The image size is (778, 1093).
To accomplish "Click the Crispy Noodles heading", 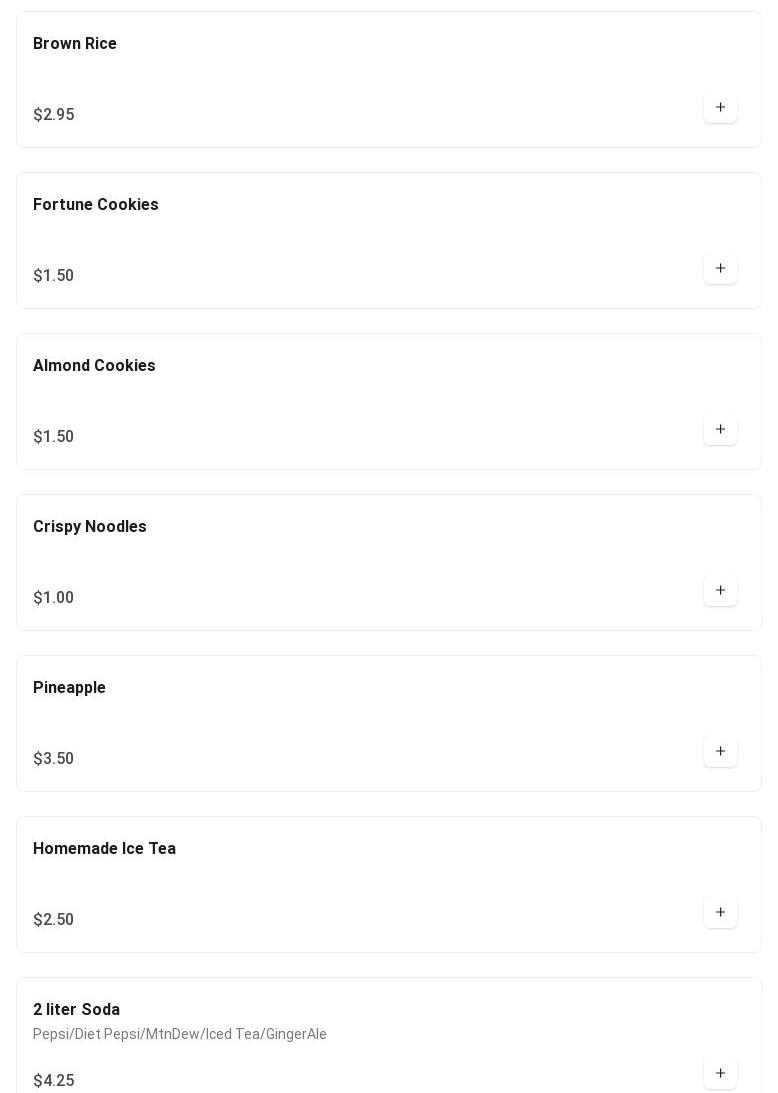I will click(90, 526).
